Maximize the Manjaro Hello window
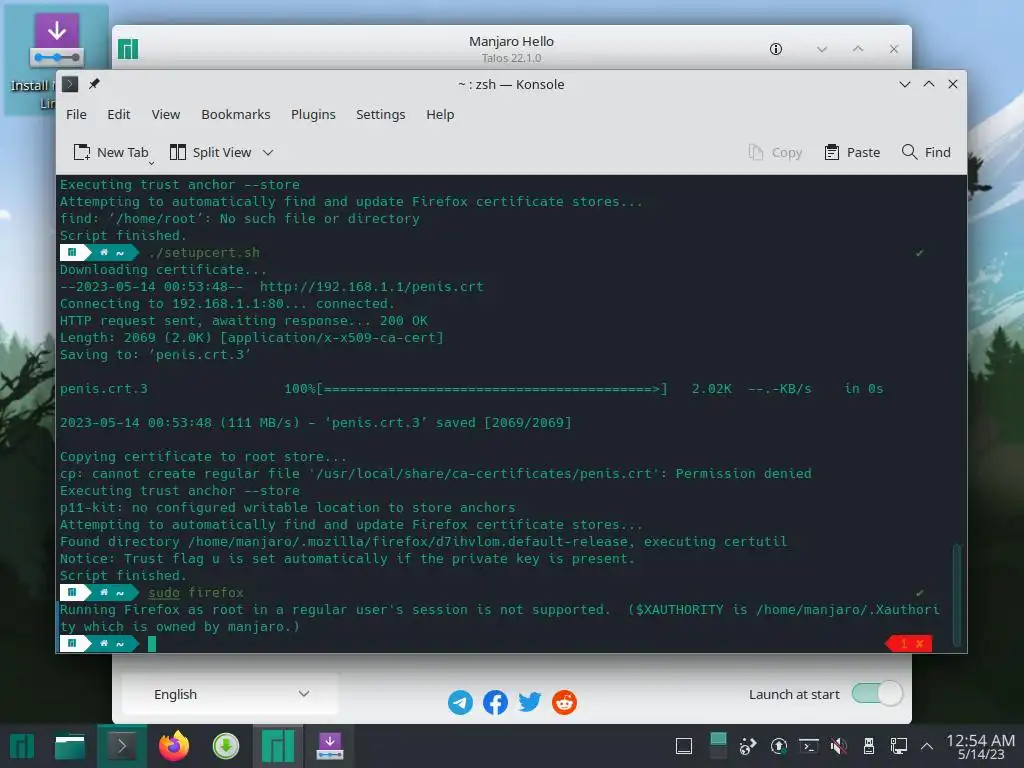Viewport: 1024px width, 768px height. point(858,49)
